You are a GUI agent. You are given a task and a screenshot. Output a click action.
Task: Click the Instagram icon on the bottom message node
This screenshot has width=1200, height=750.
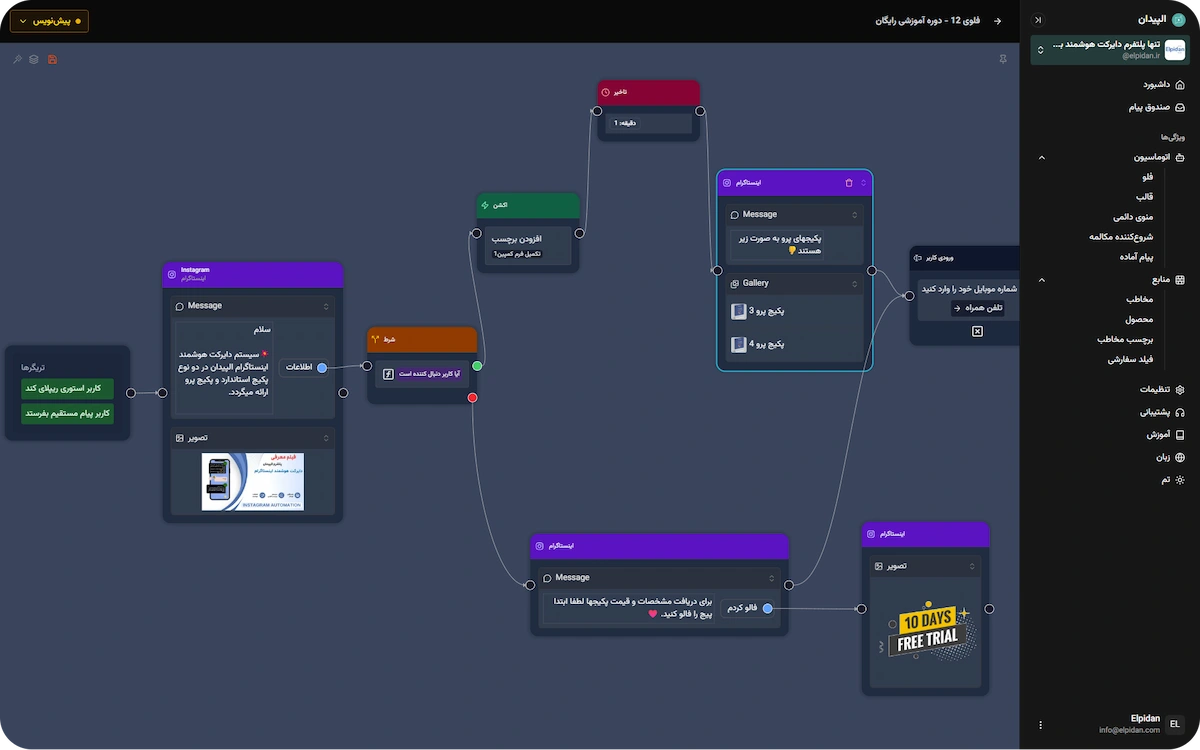click(540, 546)
